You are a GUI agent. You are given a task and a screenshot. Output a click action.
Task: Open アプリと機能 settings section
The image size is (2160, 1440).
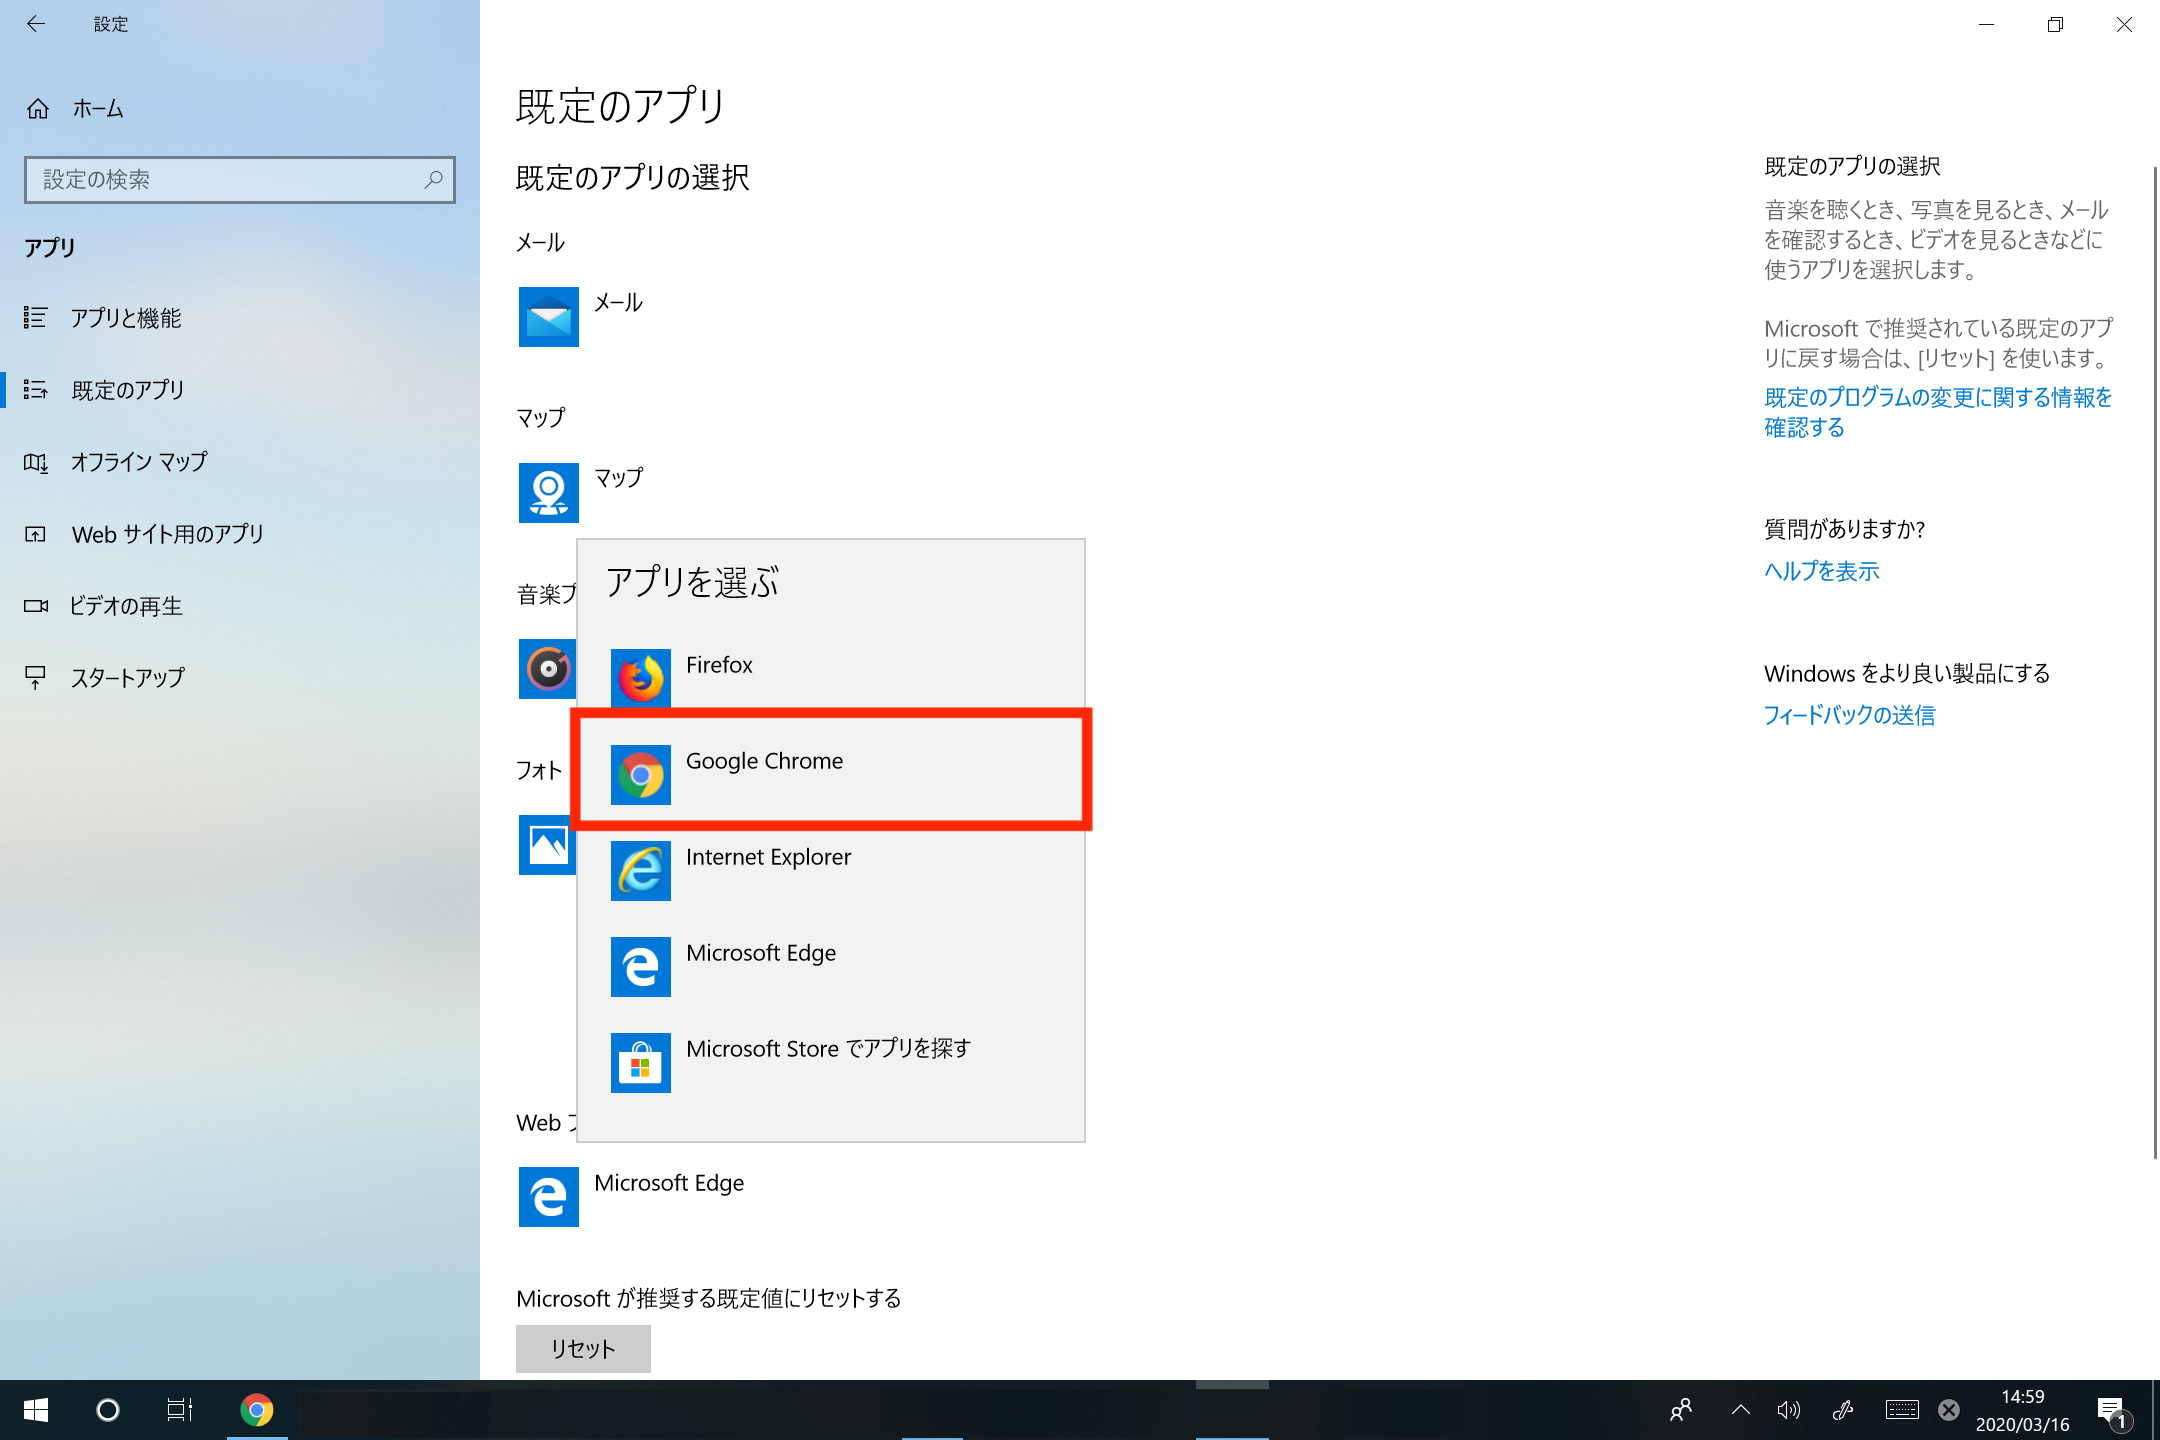125,318
